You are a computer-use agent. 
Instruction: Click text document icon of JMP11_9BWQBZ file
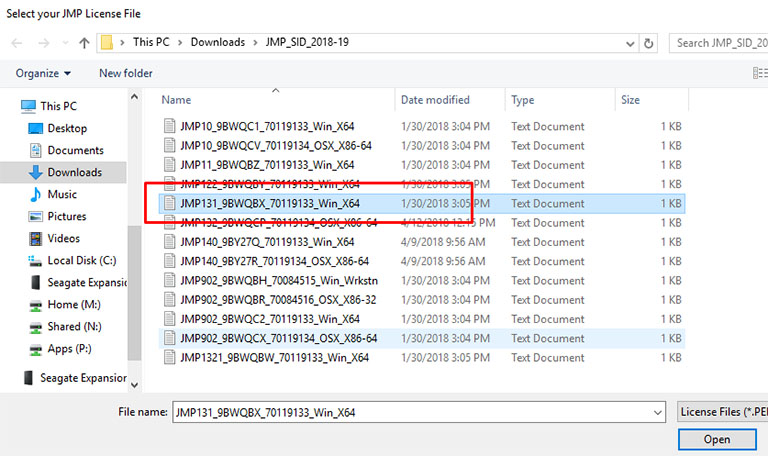pos(169,165)
